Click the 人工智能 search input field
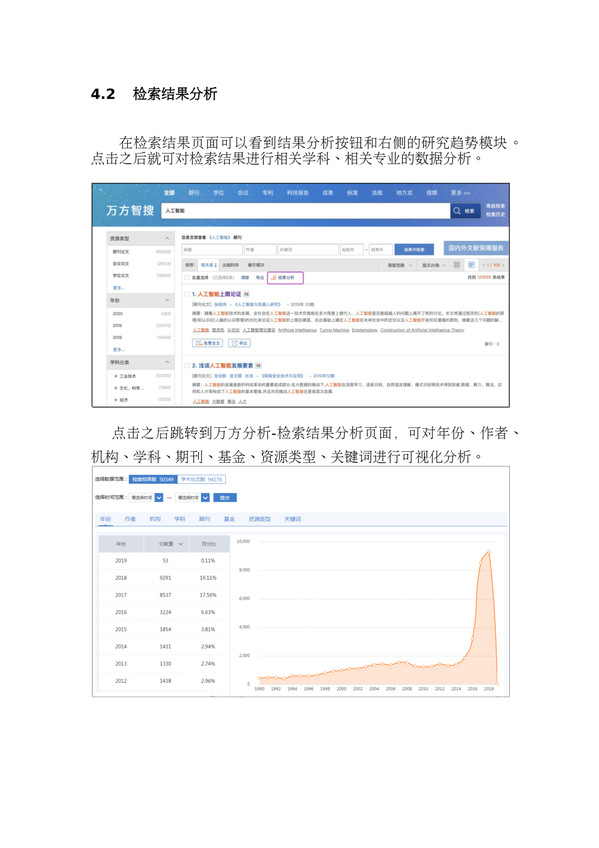This screenshot has height=848, width=599. click(x=305, y=211)
